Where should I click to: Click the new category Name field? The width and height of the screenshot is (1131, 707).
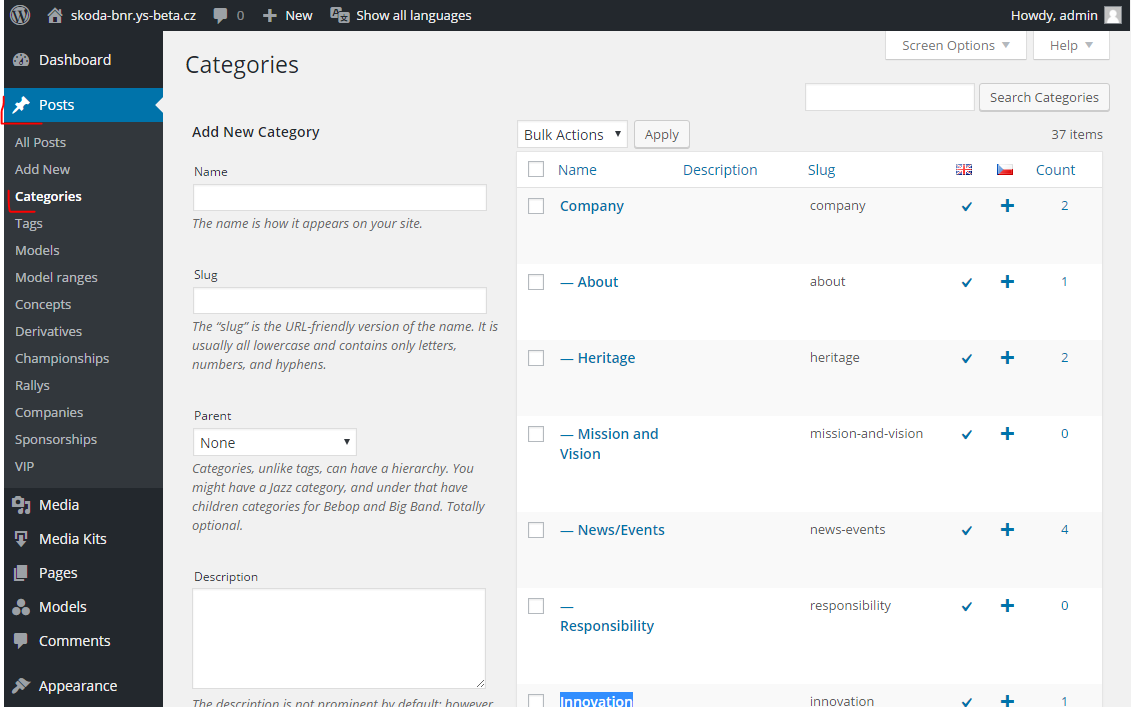pos(340,198)
